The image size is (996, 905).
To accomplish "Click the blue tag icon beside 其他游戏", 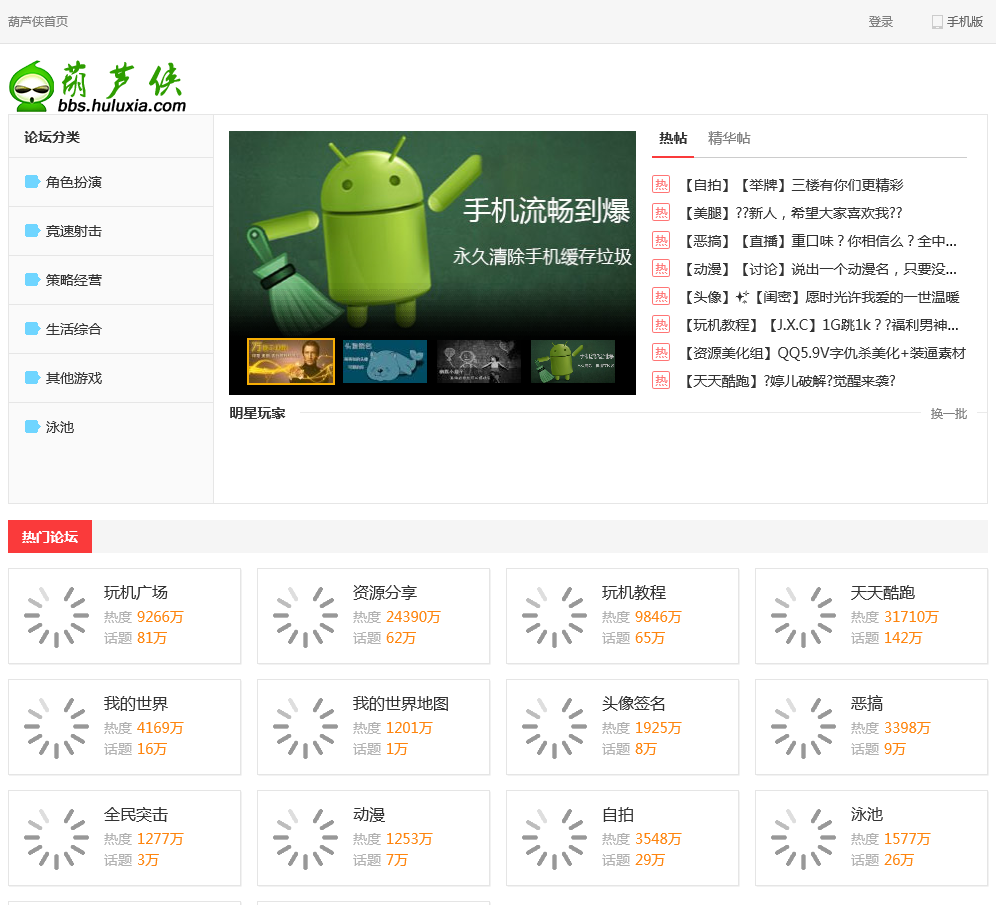I will coord(32,378).
